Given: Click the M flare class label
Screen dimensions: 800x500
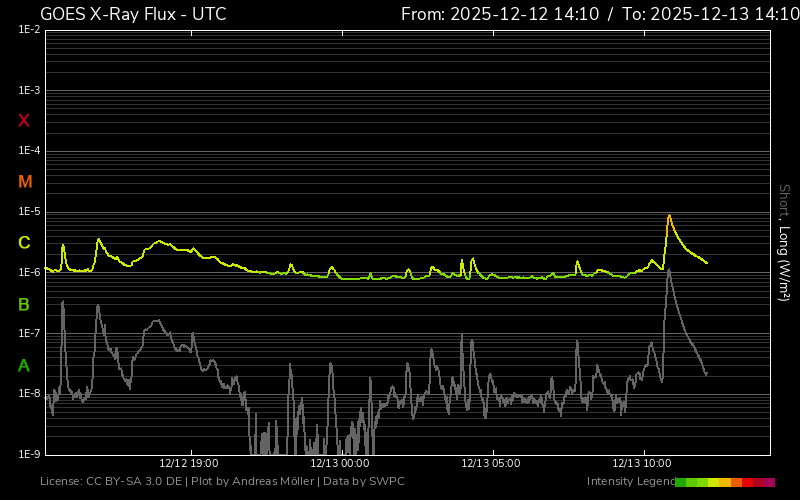Looking at the screenshot, I should tap(25, 182).
